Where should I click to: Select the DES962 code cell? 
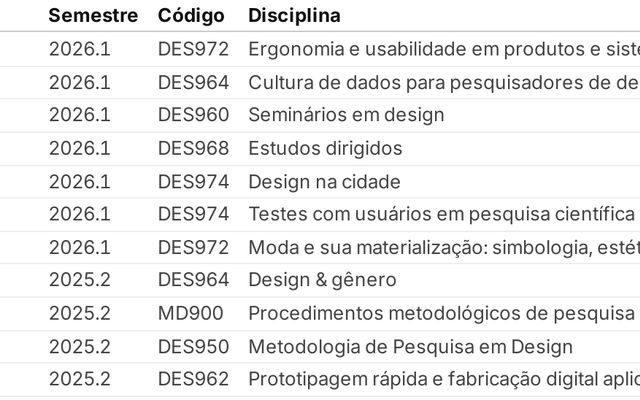point(193,380)
